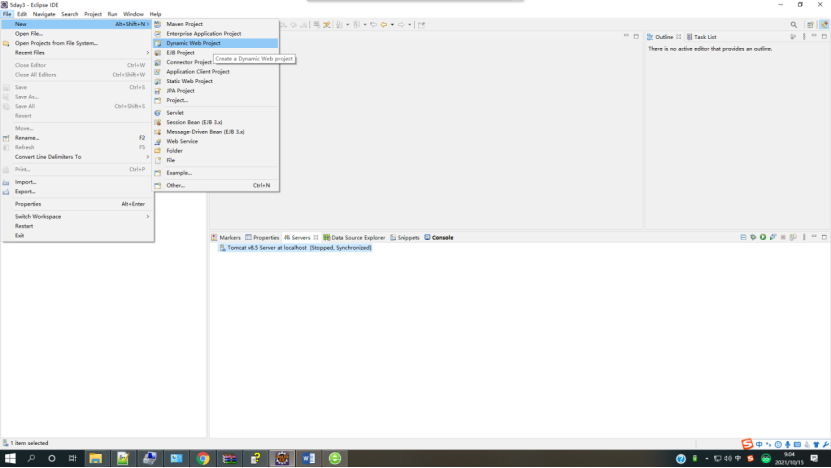
Task: Open notification center in system tray
Action: tap(815, 458)
